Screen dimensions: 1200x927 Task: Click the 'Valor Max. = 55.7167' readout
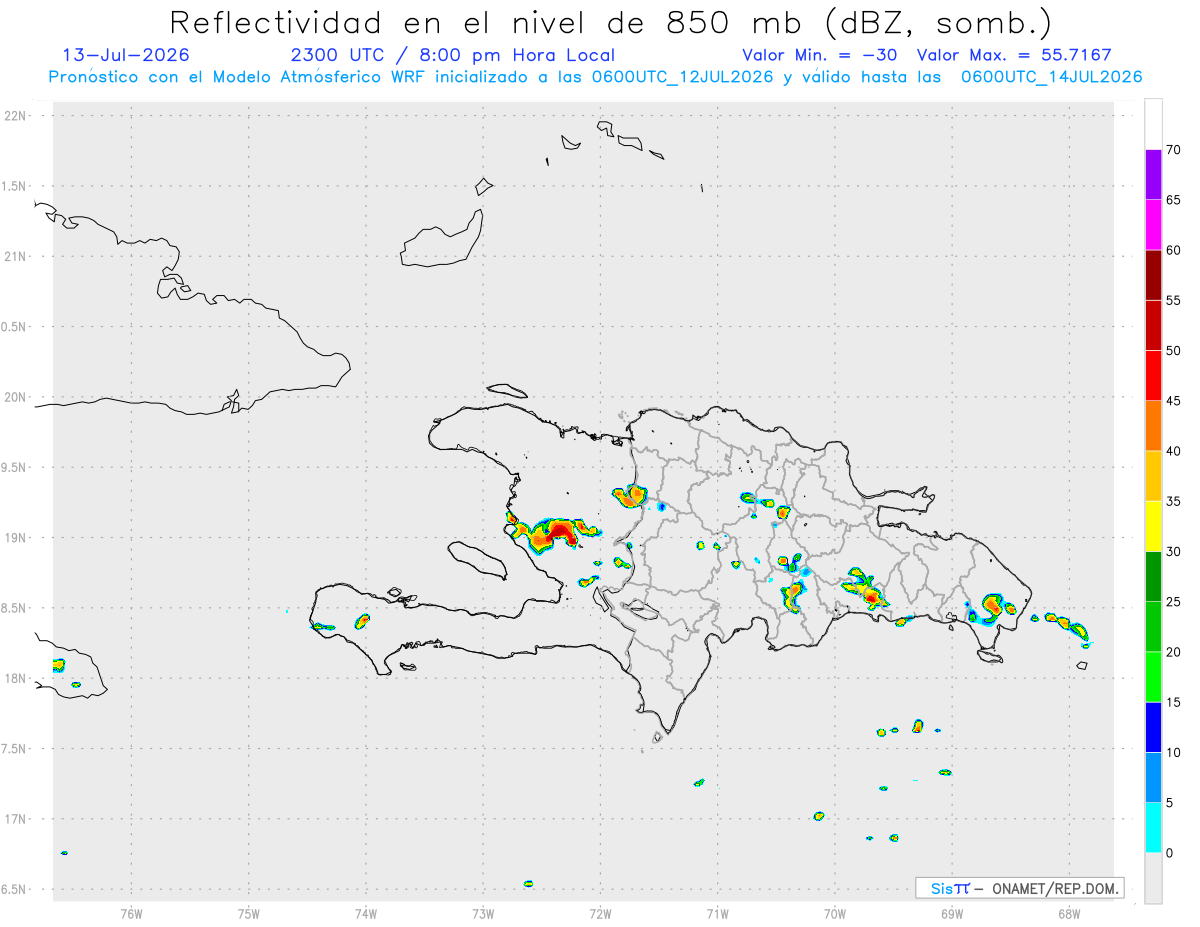[1015, 56]
